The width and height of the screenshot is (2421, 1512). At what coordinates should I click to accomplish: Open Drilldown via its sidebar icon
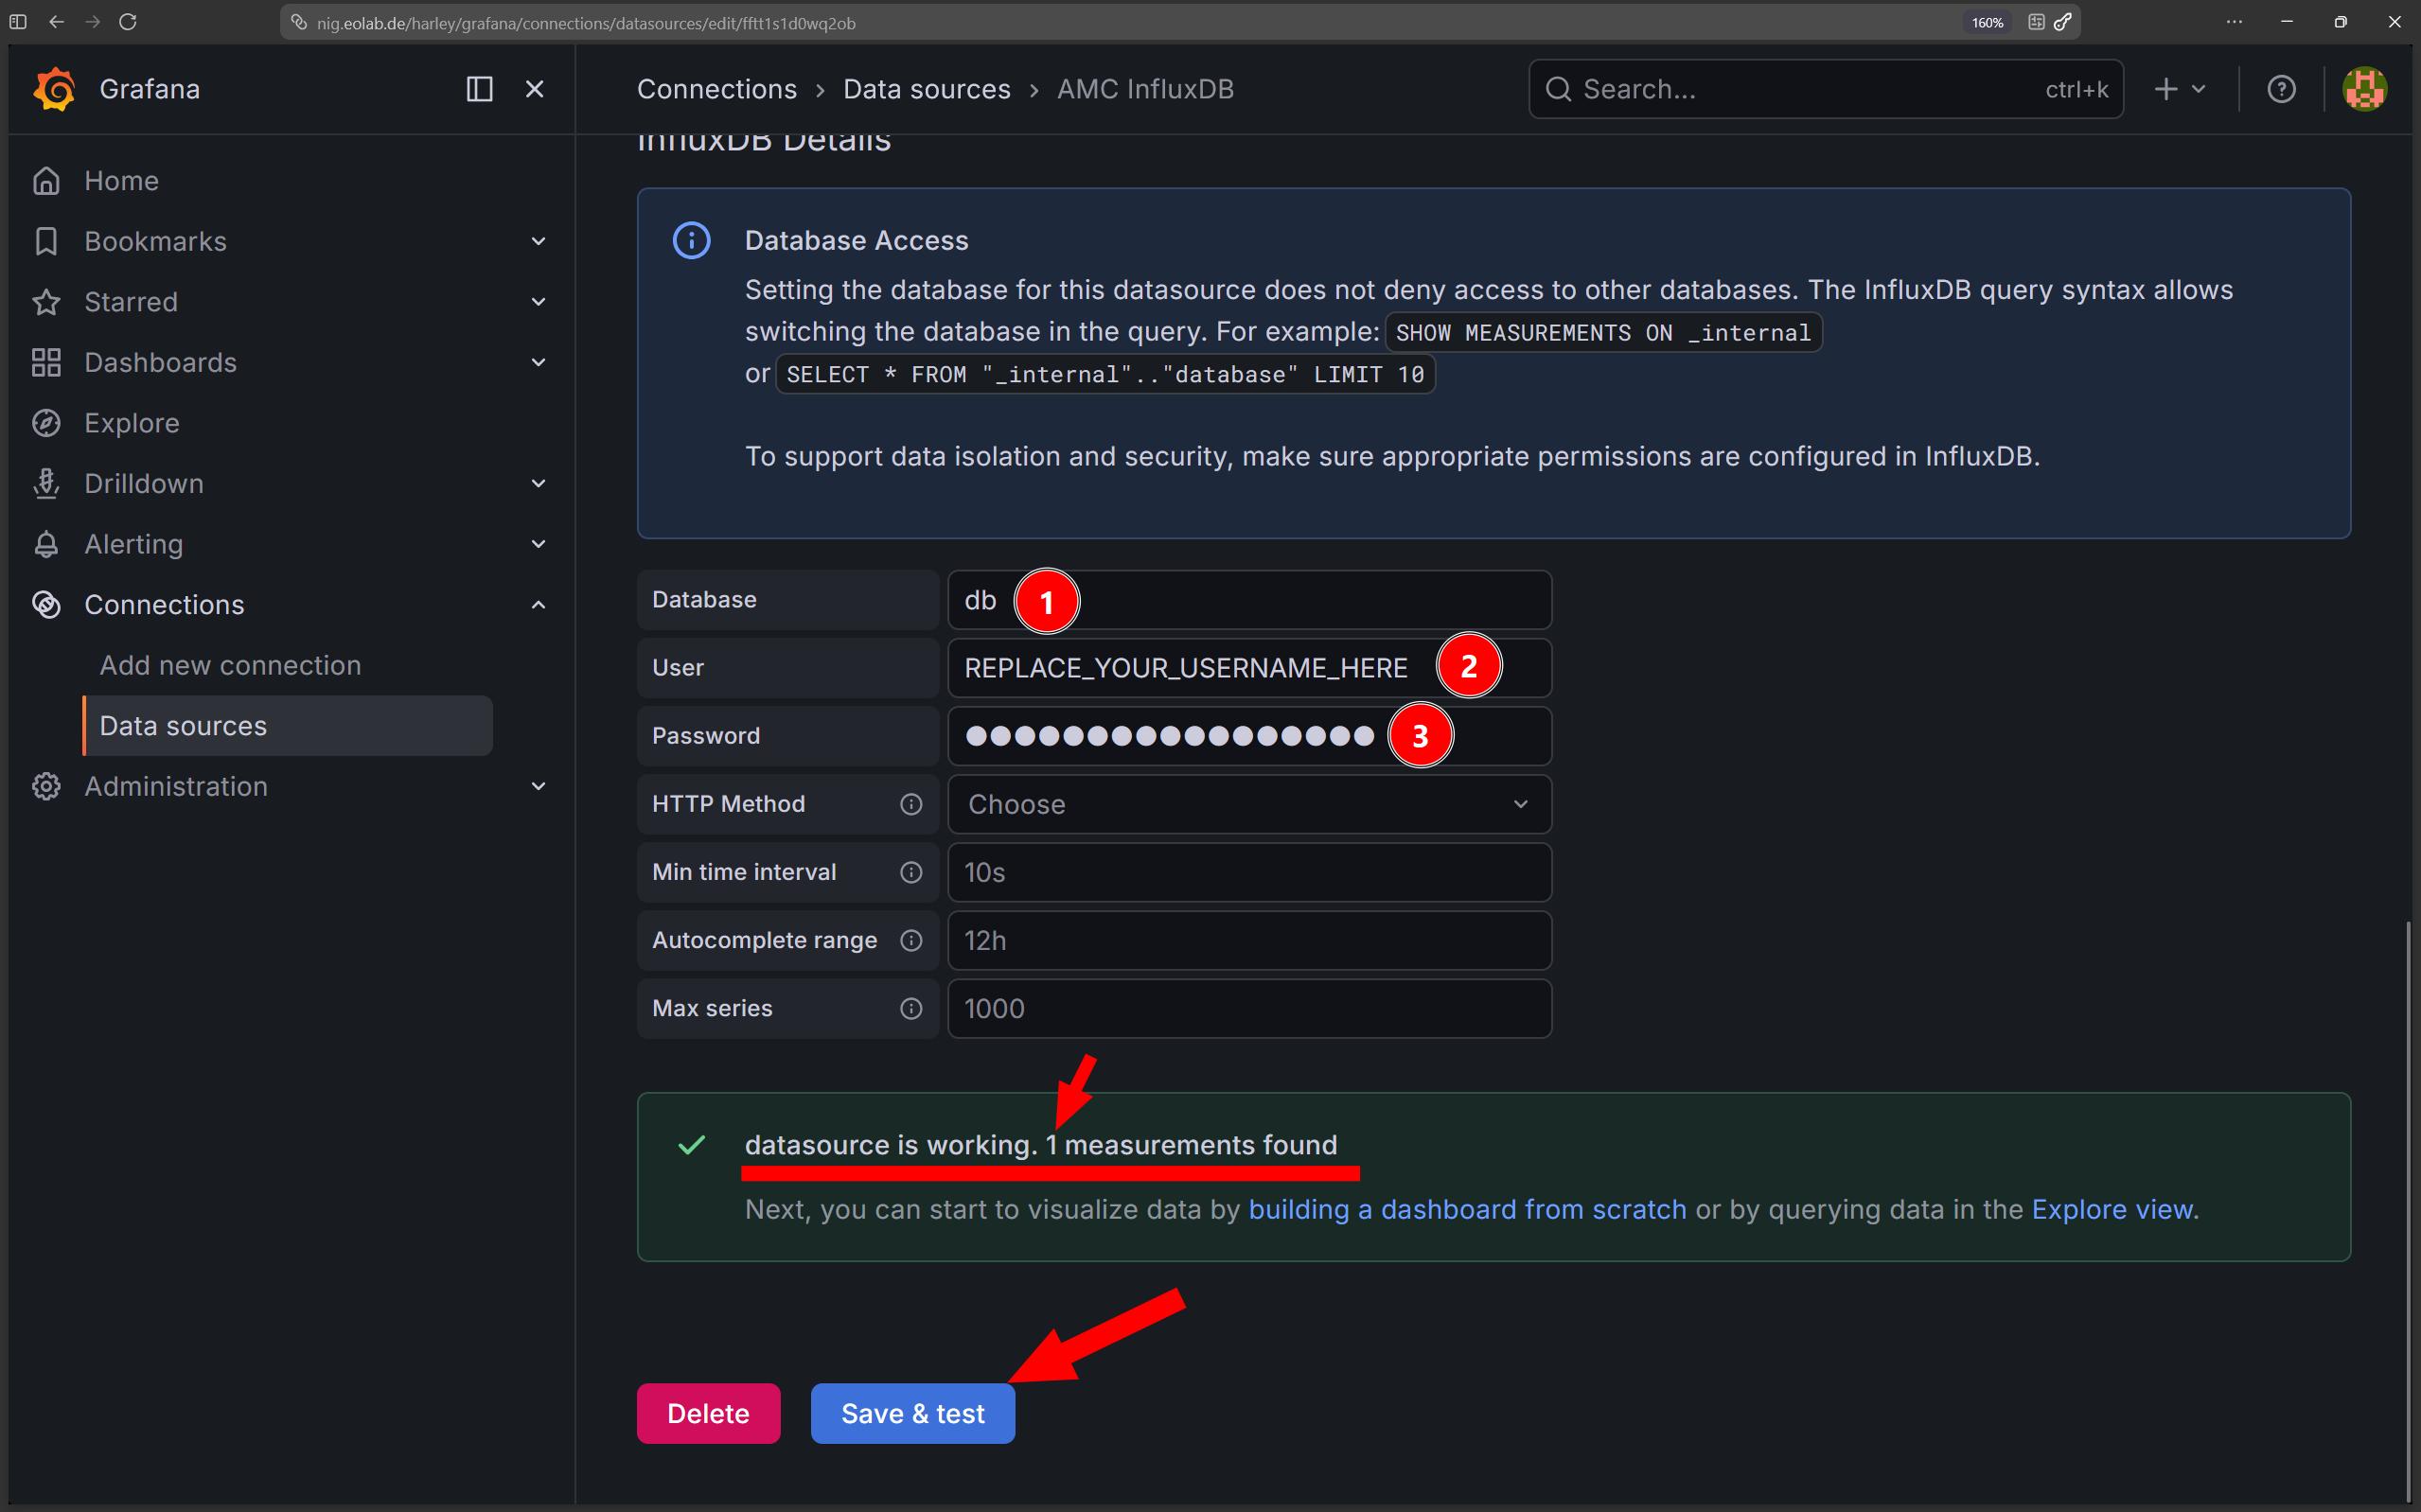46,484
